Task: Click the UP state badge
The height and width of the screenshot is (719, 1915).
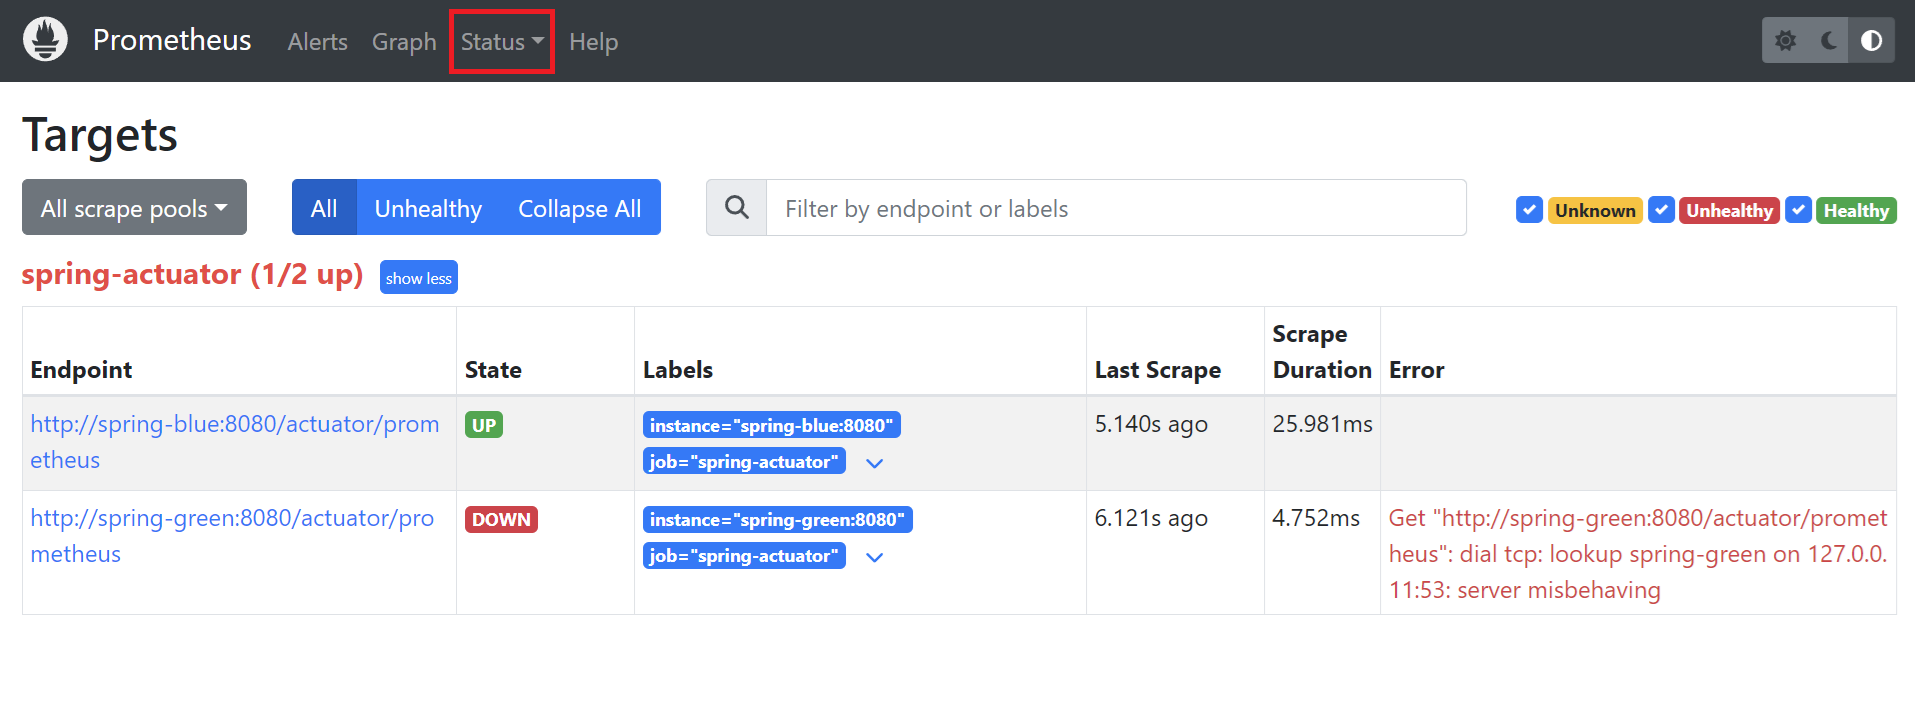Action: click(x=484, y=425)
